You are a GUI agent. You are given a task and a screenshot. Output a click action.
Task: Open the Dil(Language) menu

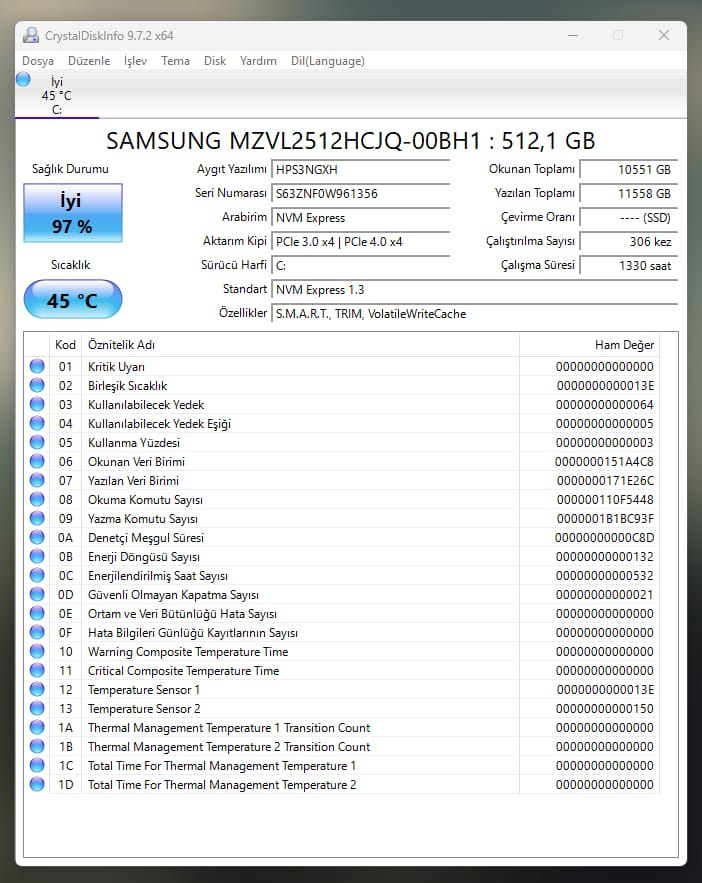(x=327, y=61)
